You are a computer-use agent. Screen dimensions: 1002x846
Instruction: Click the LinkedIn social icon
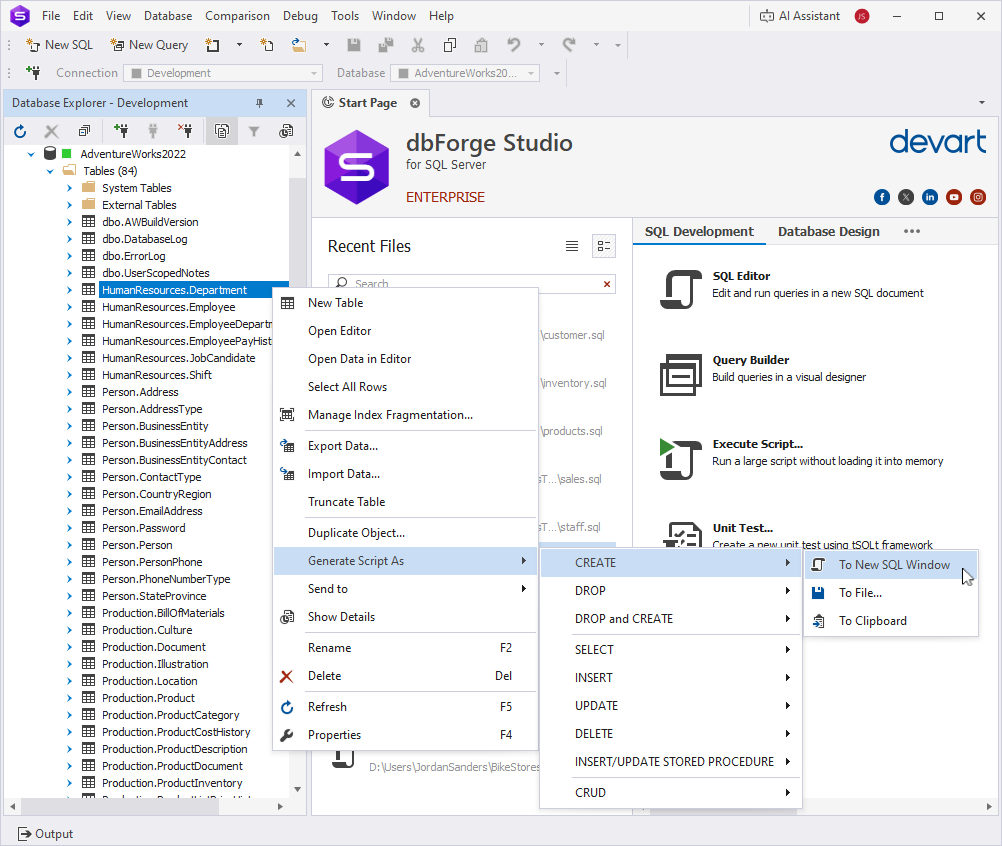930,197
